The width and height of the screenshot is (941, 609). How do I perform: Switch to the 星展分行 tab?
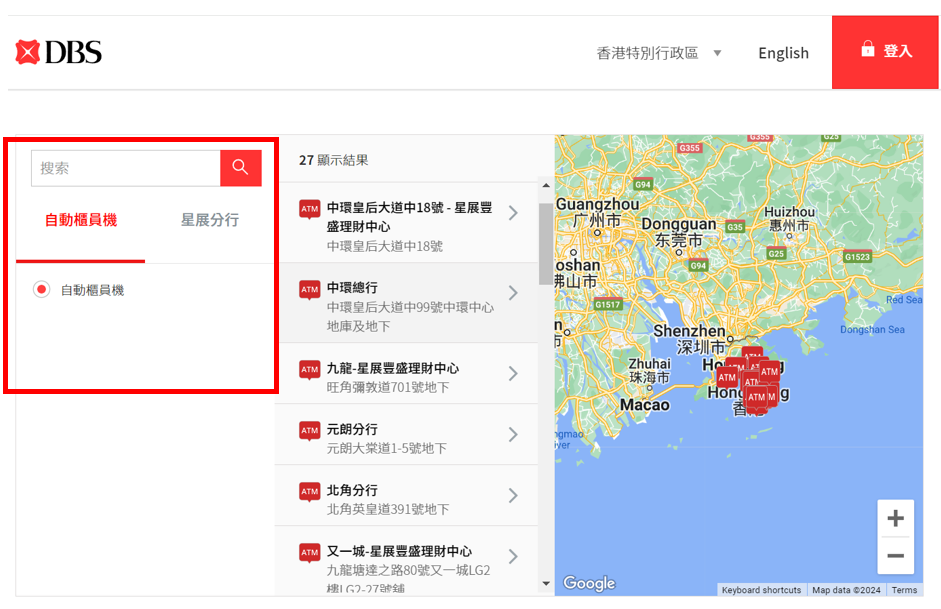tap(209, 220)
